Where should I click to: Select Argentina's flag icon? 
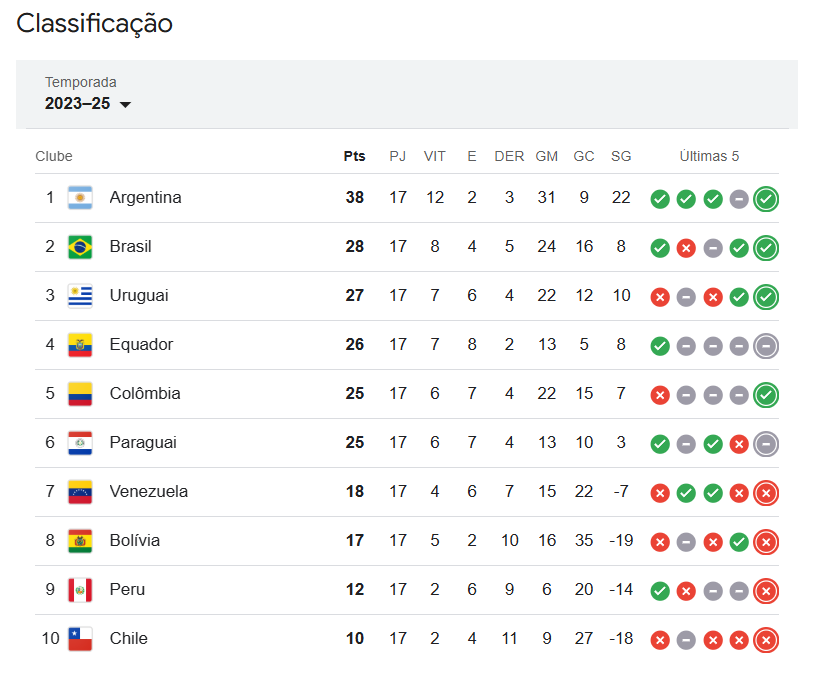coord(80,197)
